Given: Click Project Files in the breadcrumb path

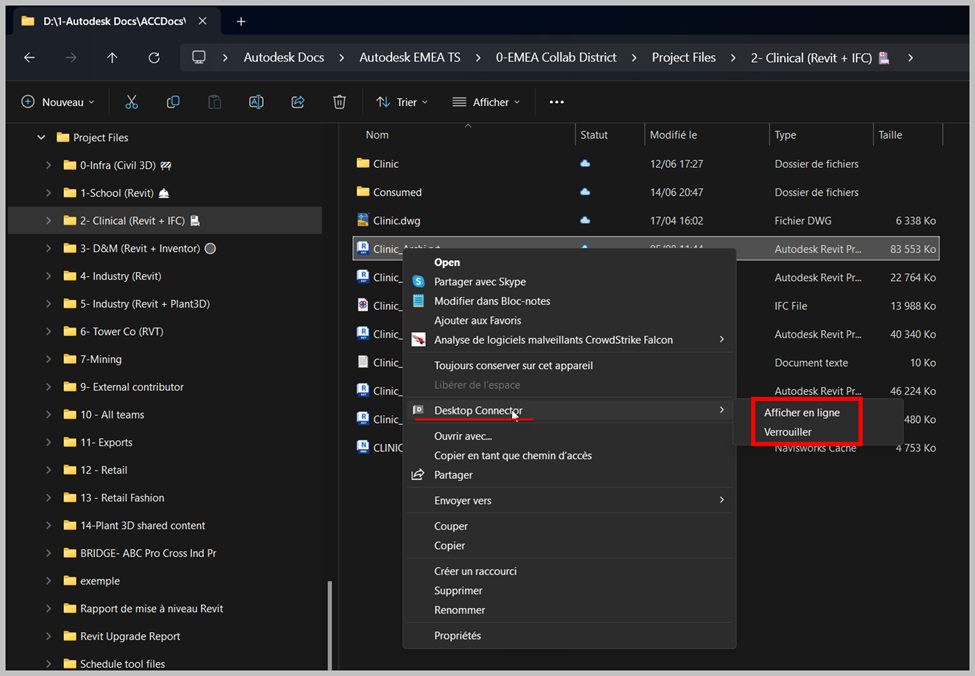Looking at the screenshot, I should pos(683,58).
